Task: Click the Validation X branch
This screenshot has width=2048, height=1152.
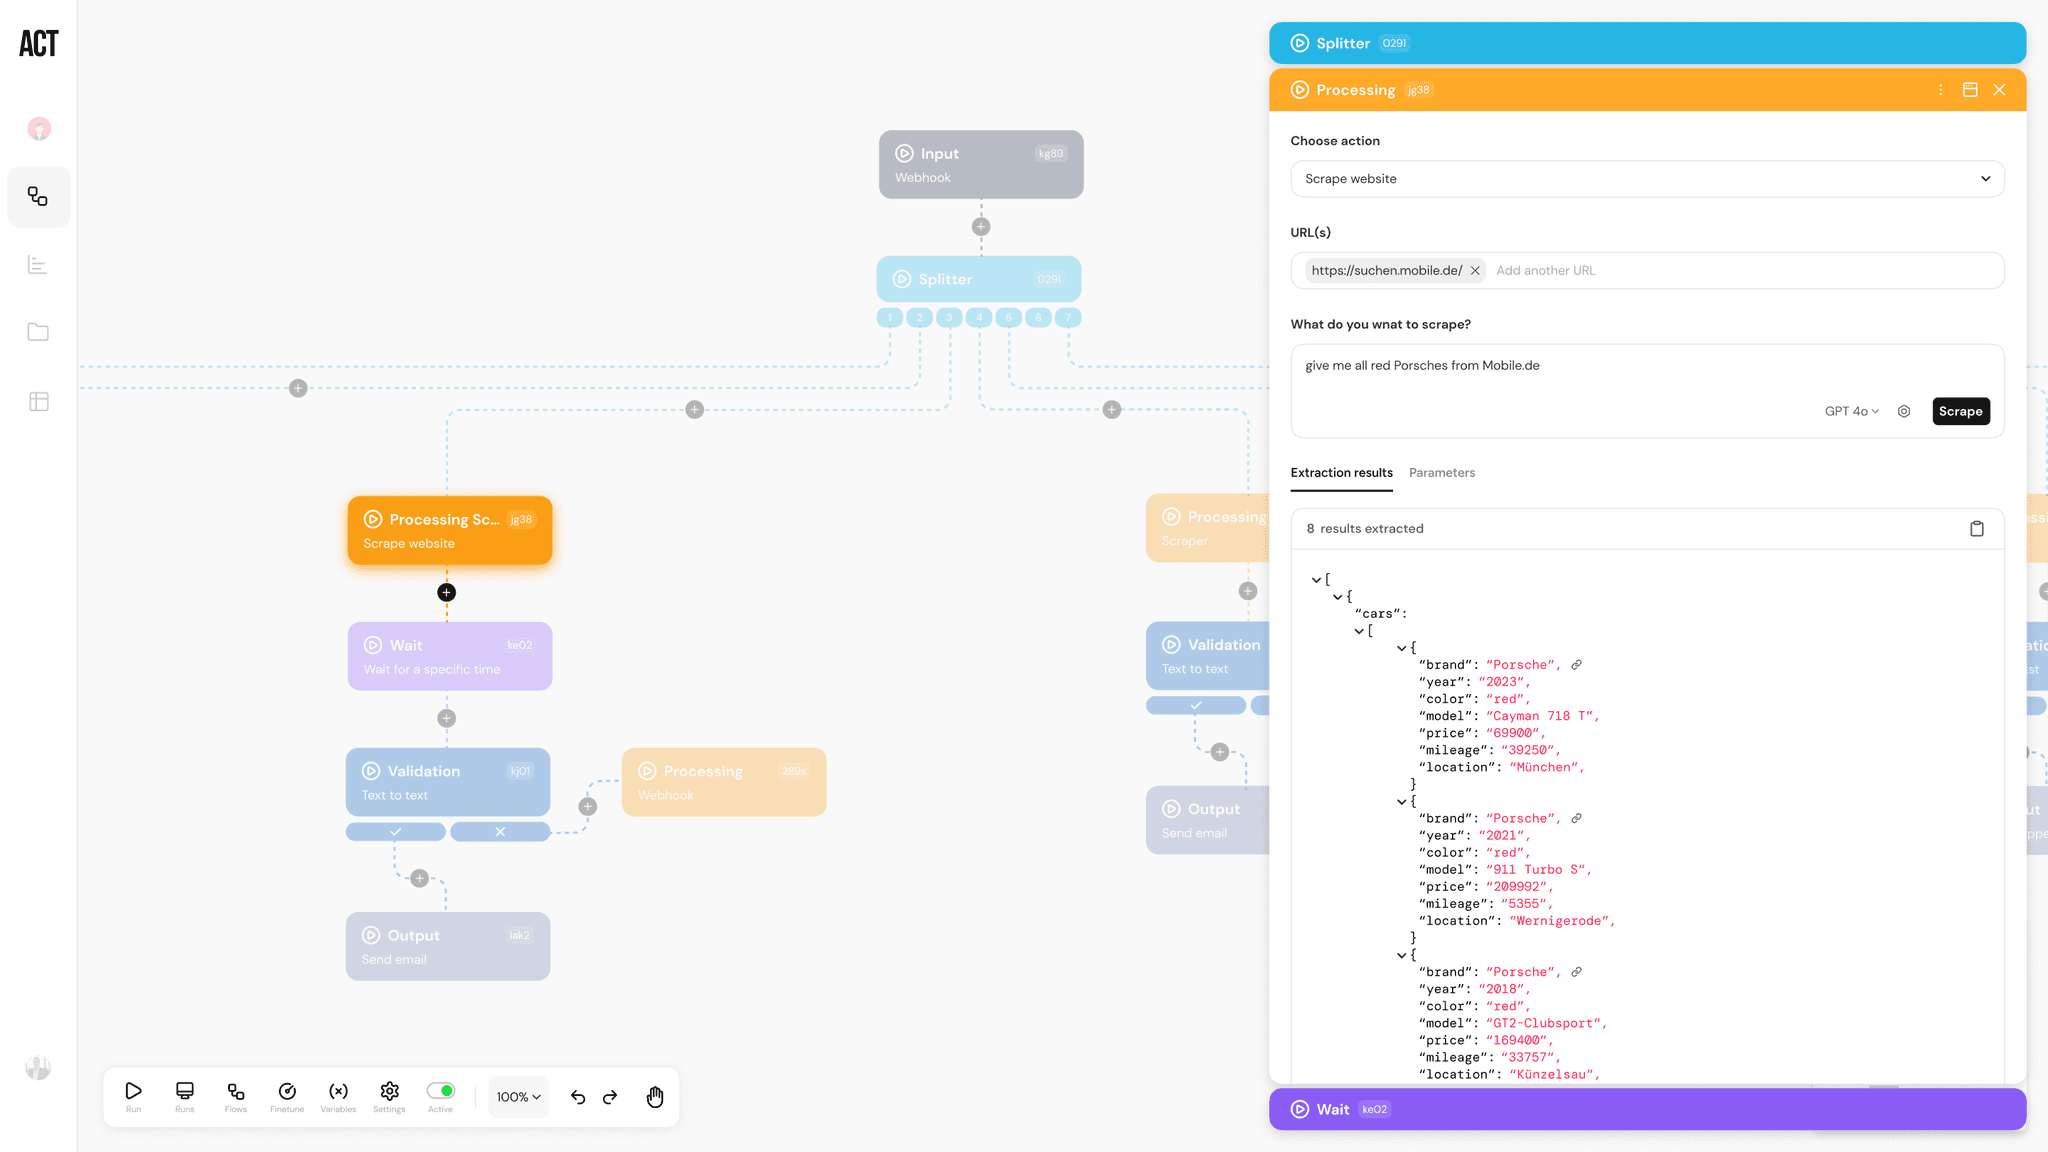Action: coord(500,832)
